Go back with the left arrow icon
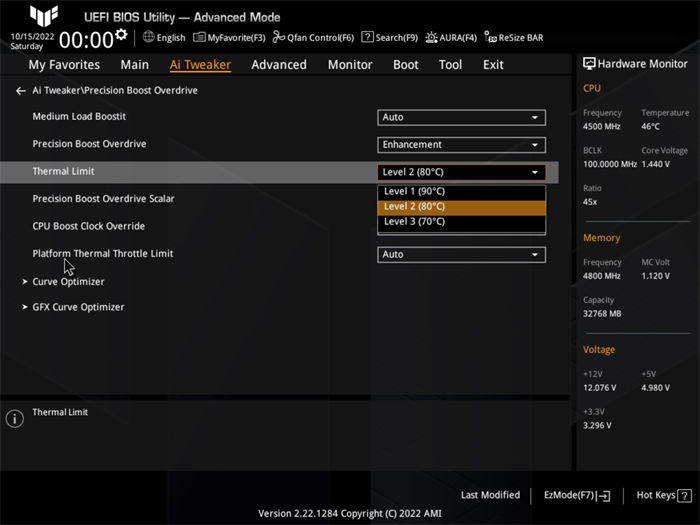 (21, 91)
